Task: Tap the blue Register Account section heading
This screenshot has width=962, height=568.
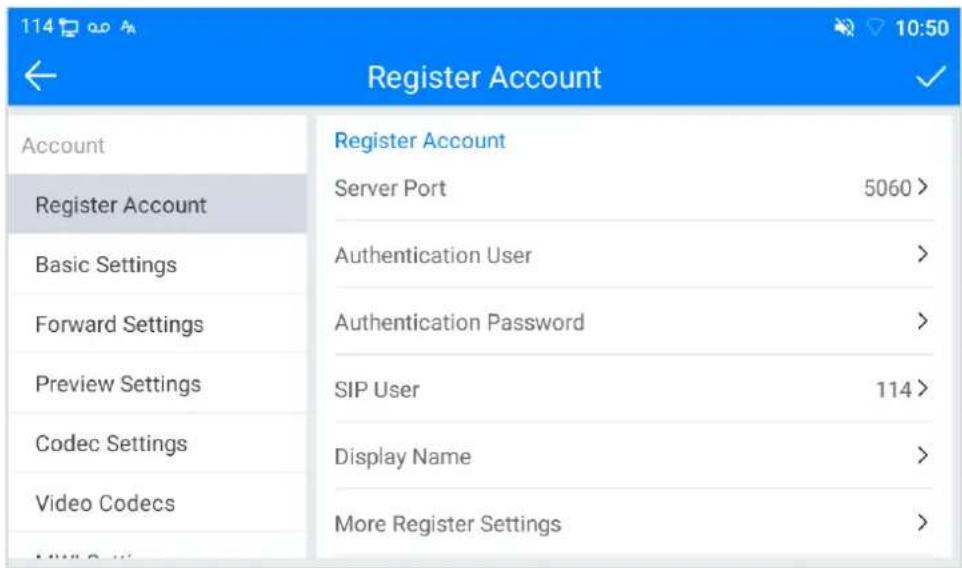Action: pyautogui.click(x=420, y=140)
